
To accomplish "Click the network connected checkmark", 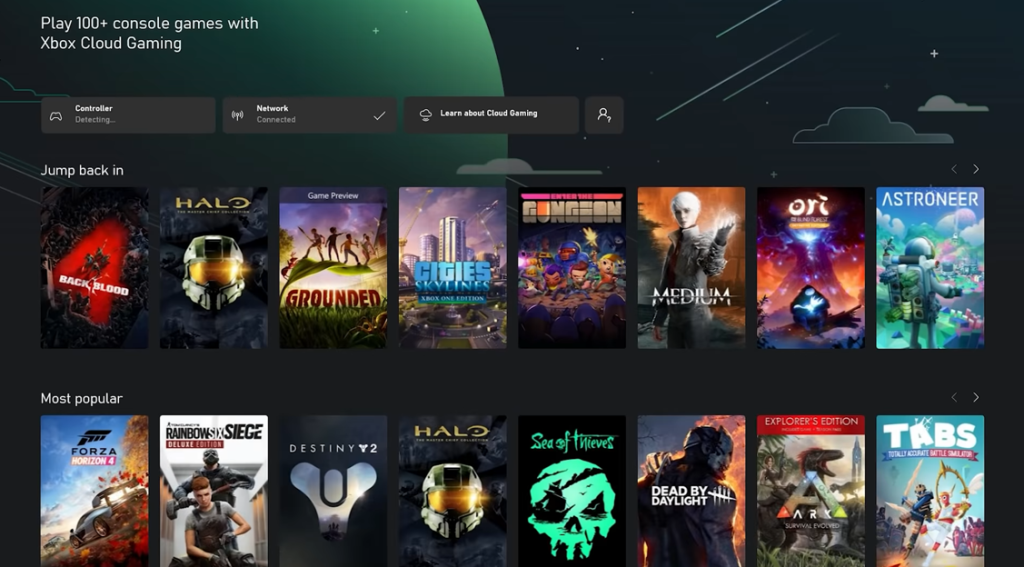I will 379,116.
